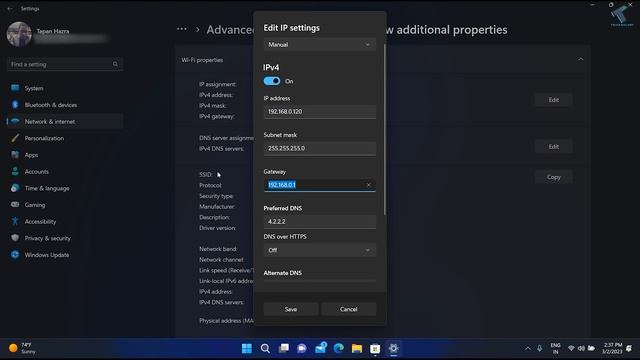Open the weather widget 74°F Sunny

(x=23, y=348)
